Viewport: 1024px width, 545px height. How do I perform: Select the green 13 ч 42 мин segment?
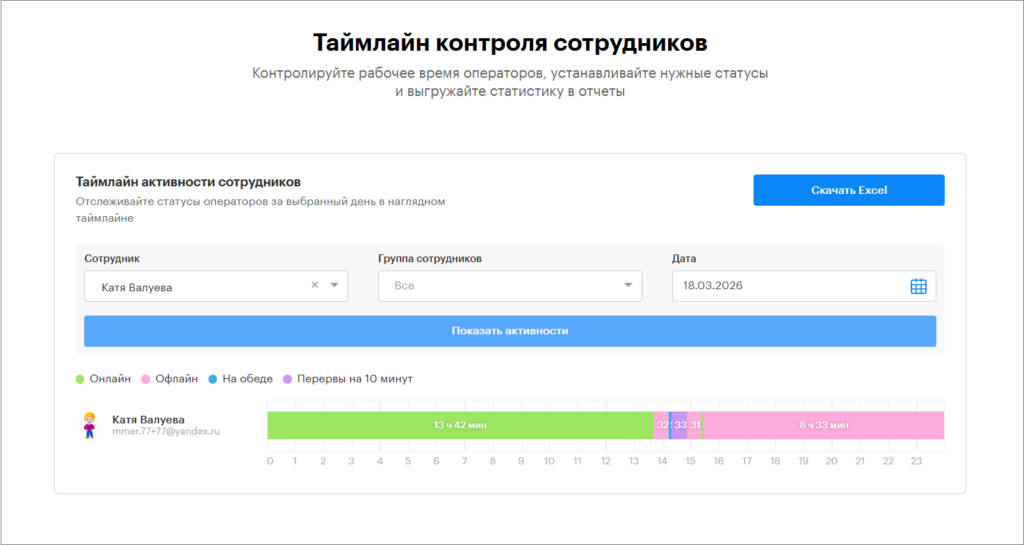(460, 425)
